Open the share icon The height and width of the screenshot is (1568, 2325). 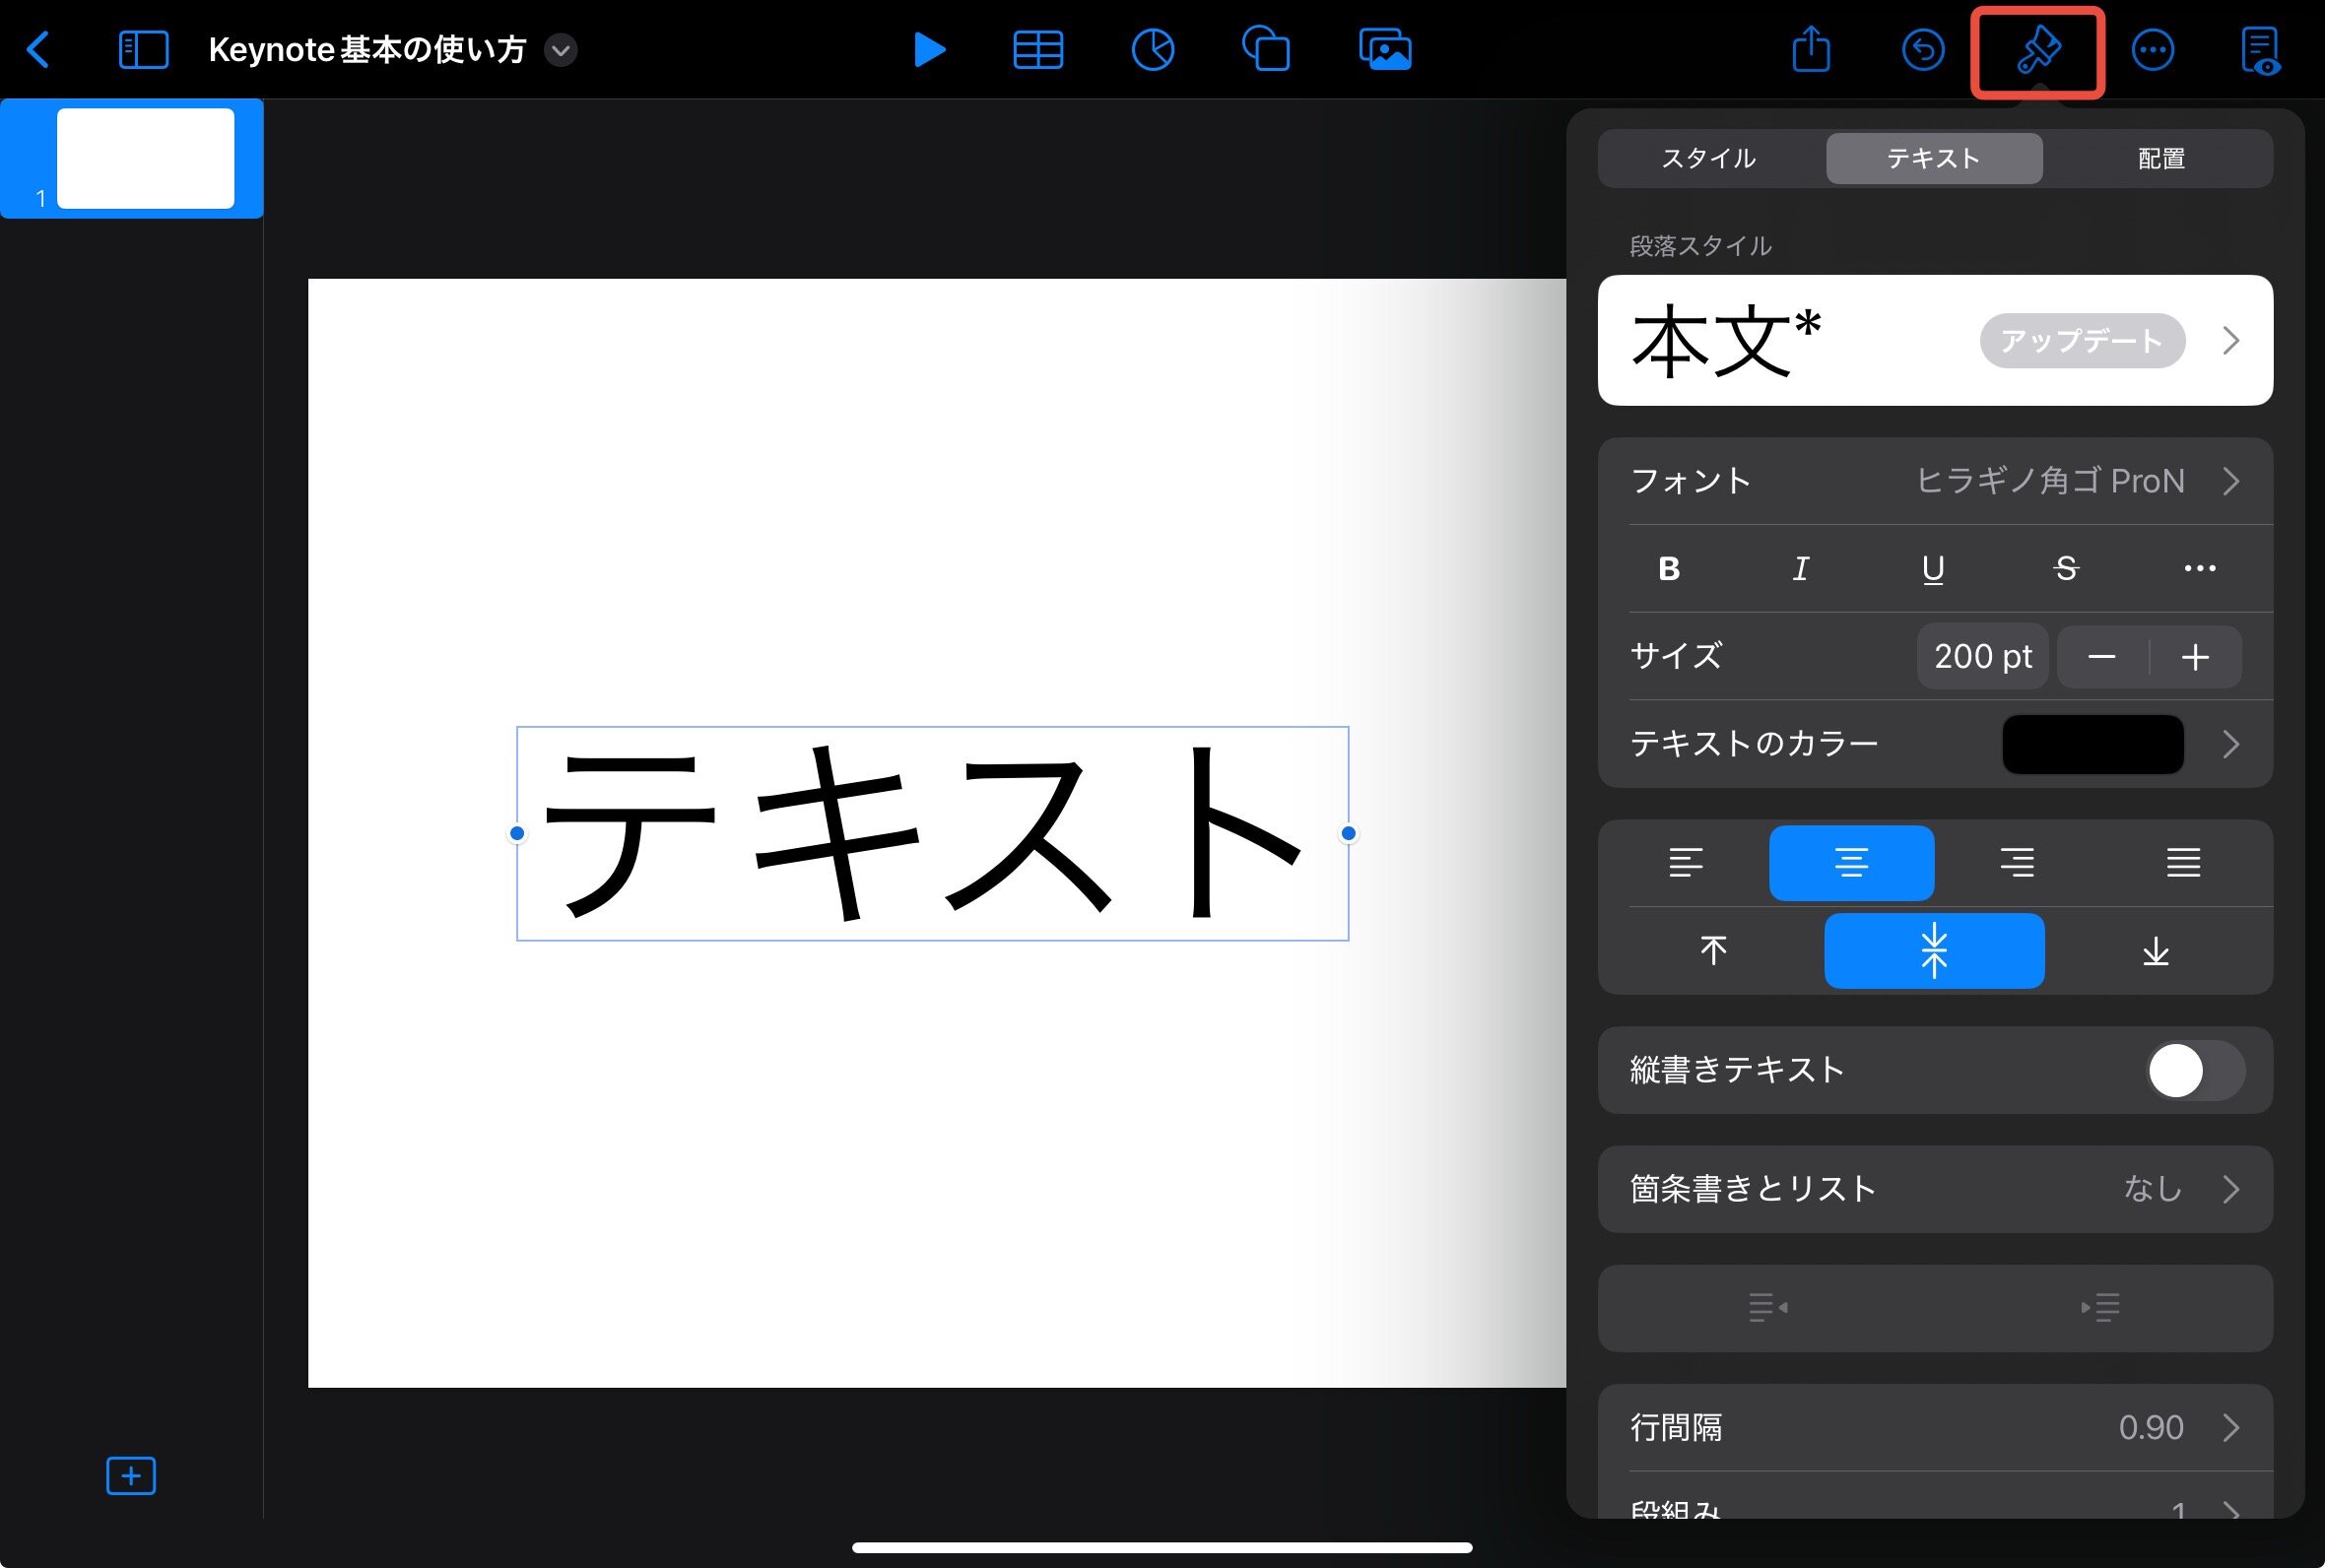click(x=1811, y=50)
